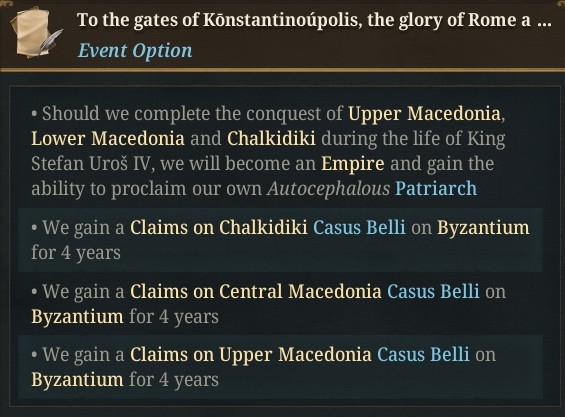
Task: Click Casus Belli in the Chalkidiki row
Action: pyautogui.click(x=359, y=227)
